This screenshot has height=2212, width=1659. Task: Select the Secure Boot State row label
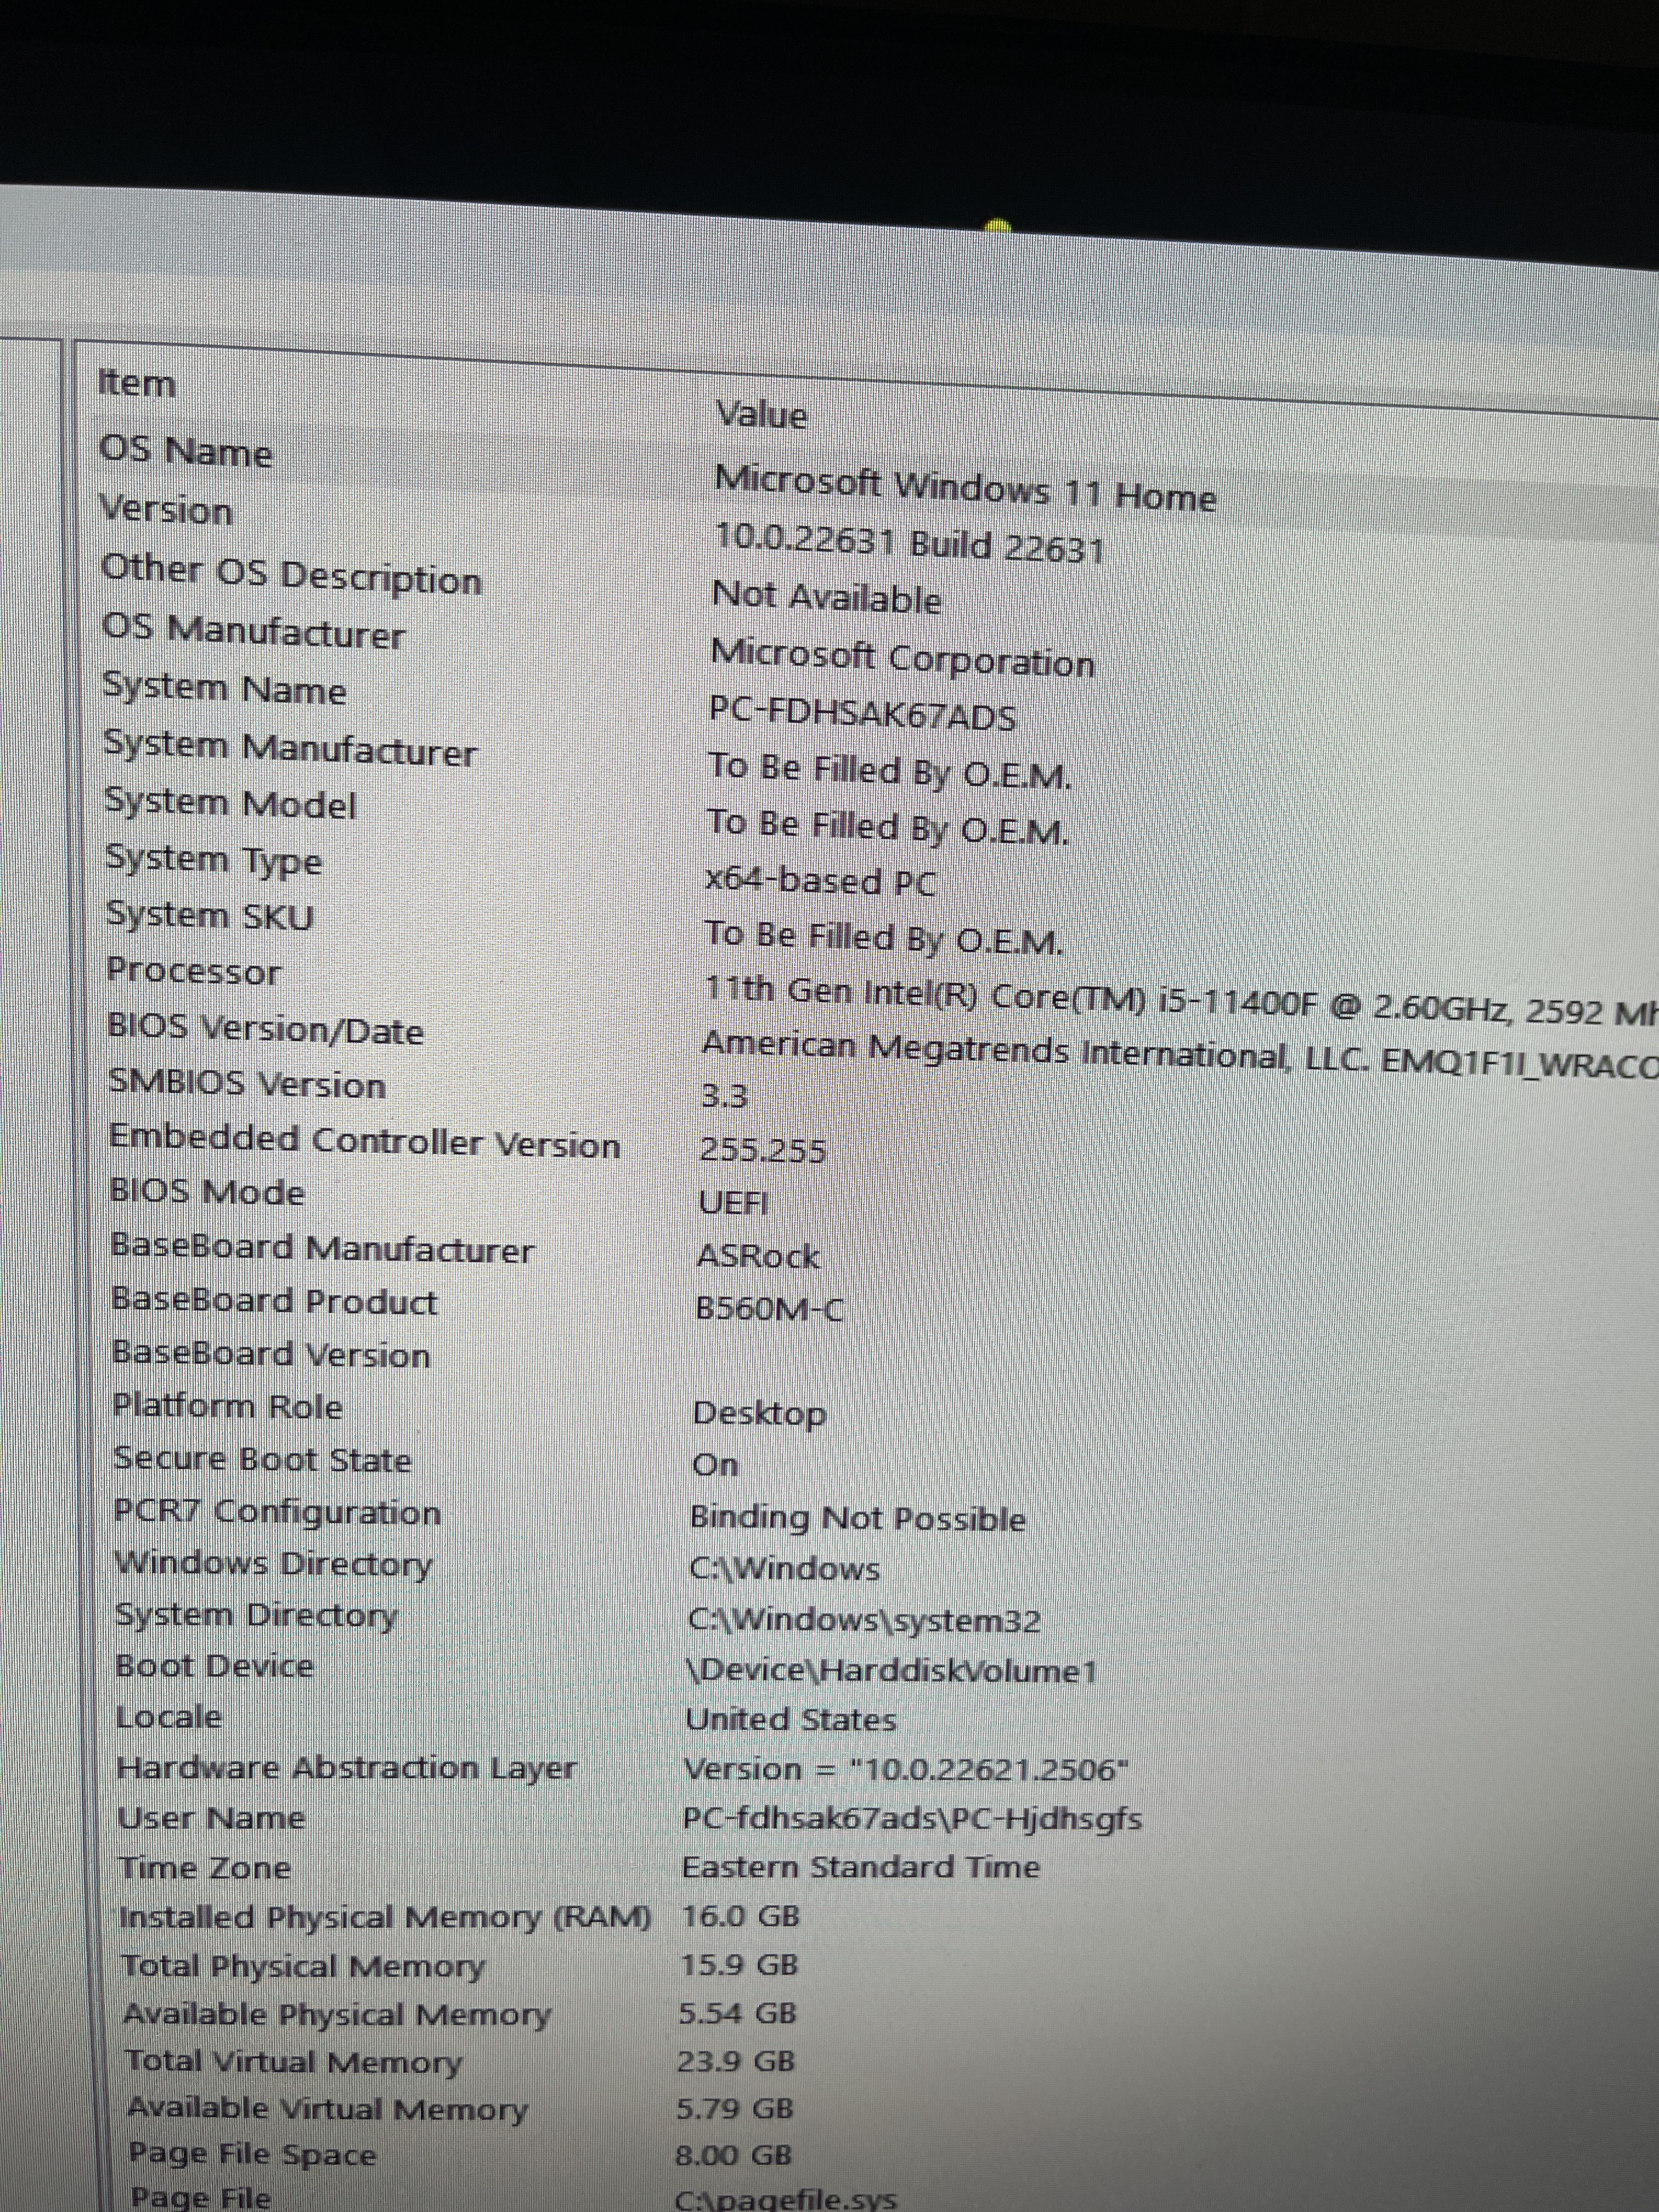[x=262, y=1459]
